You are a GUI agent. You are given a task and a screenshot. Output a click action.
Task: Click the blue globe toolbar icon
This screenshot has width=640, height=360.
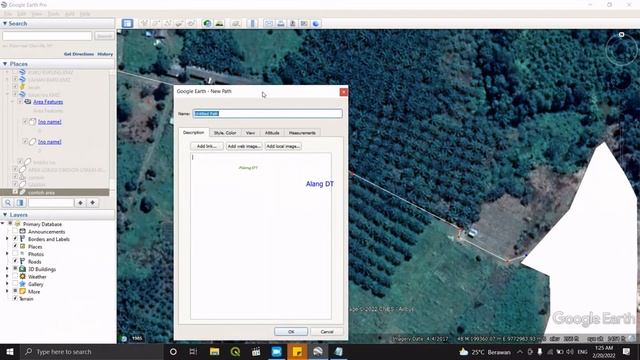click(x=316, y=23)
